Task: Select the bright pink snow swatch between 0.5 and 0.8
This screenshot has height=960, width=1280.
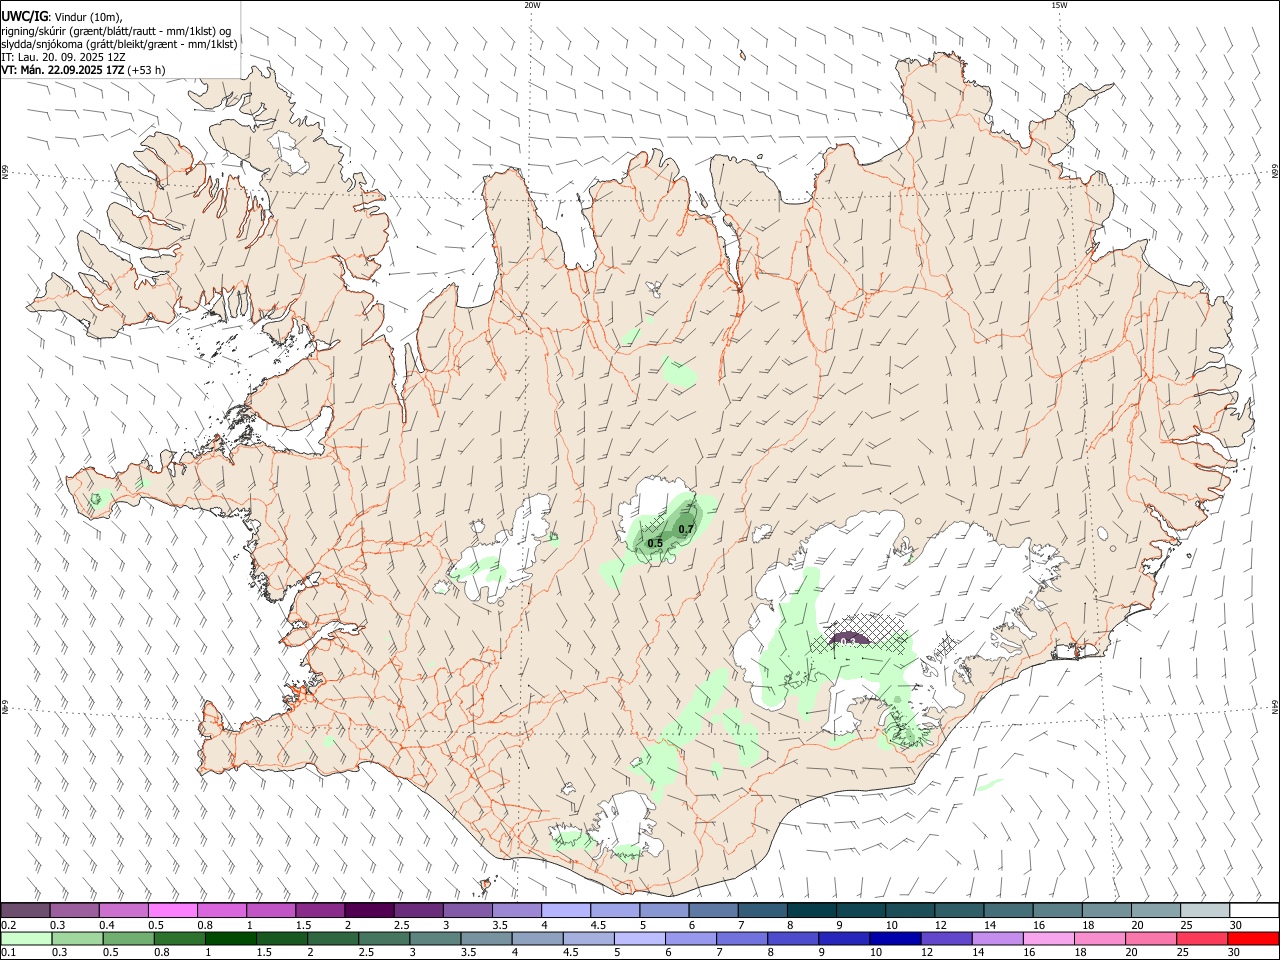Action: tap(172, 910)
